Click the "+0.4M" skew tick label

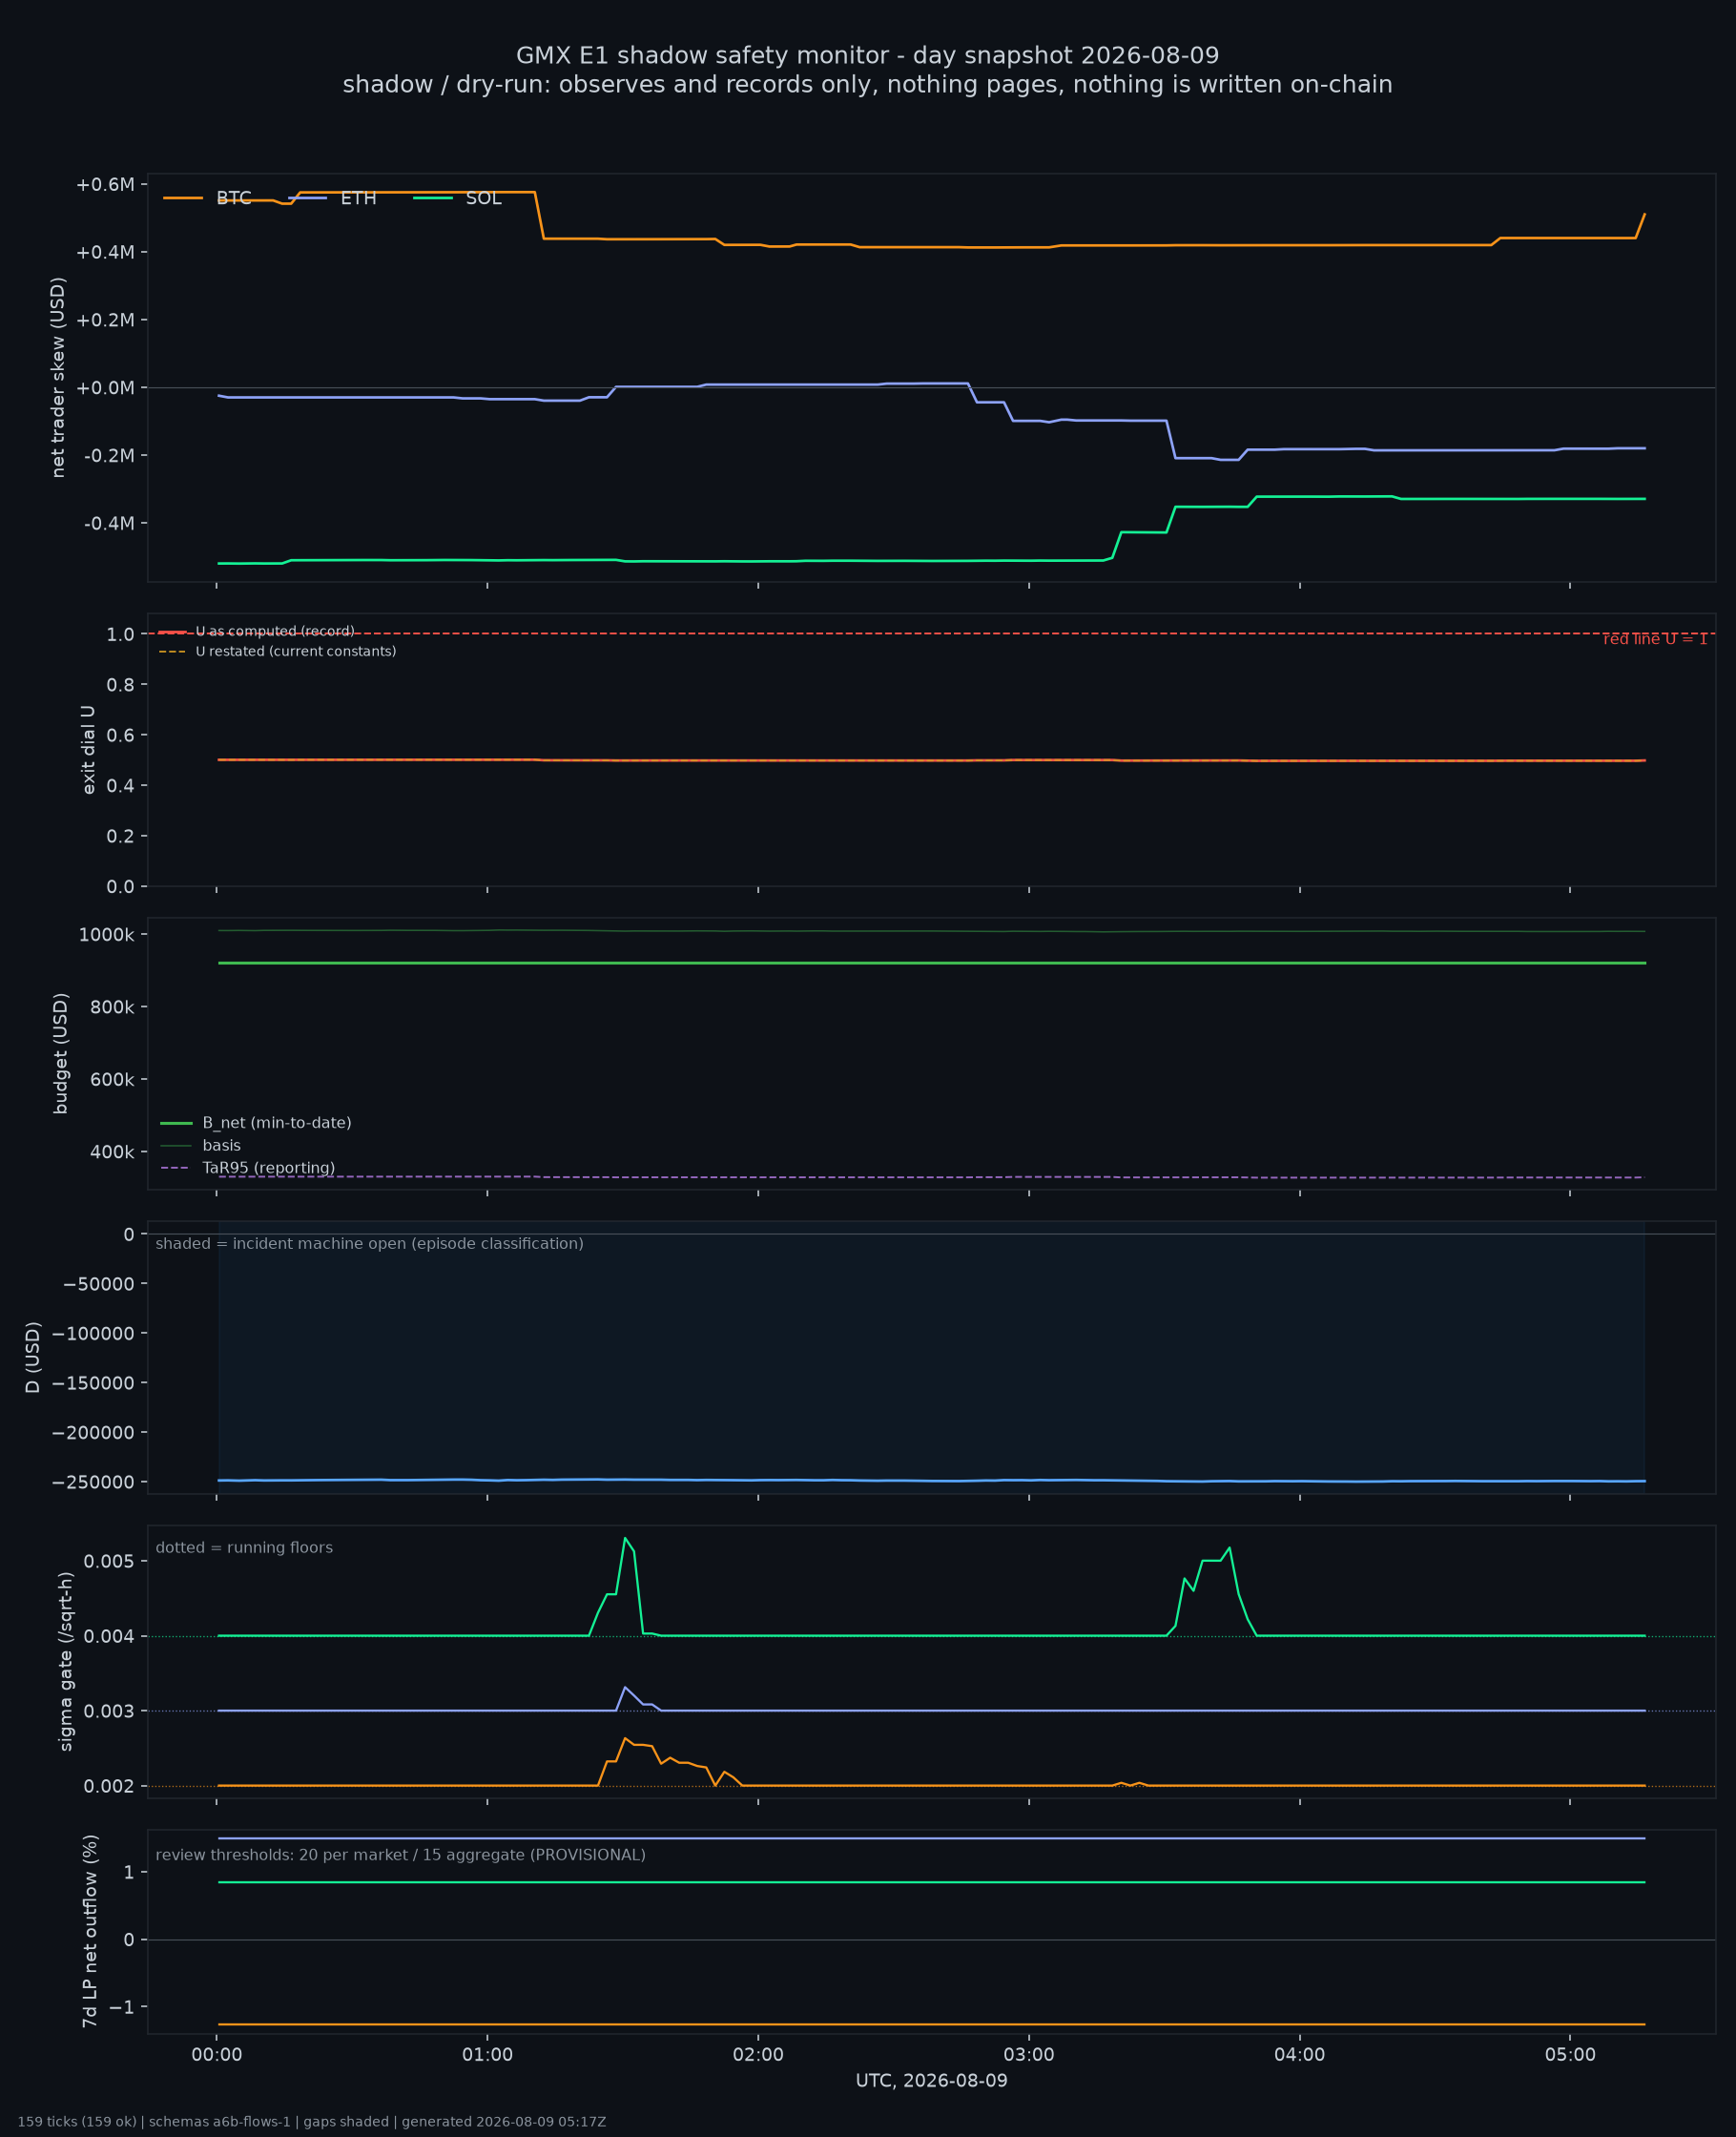click(105, 252)
